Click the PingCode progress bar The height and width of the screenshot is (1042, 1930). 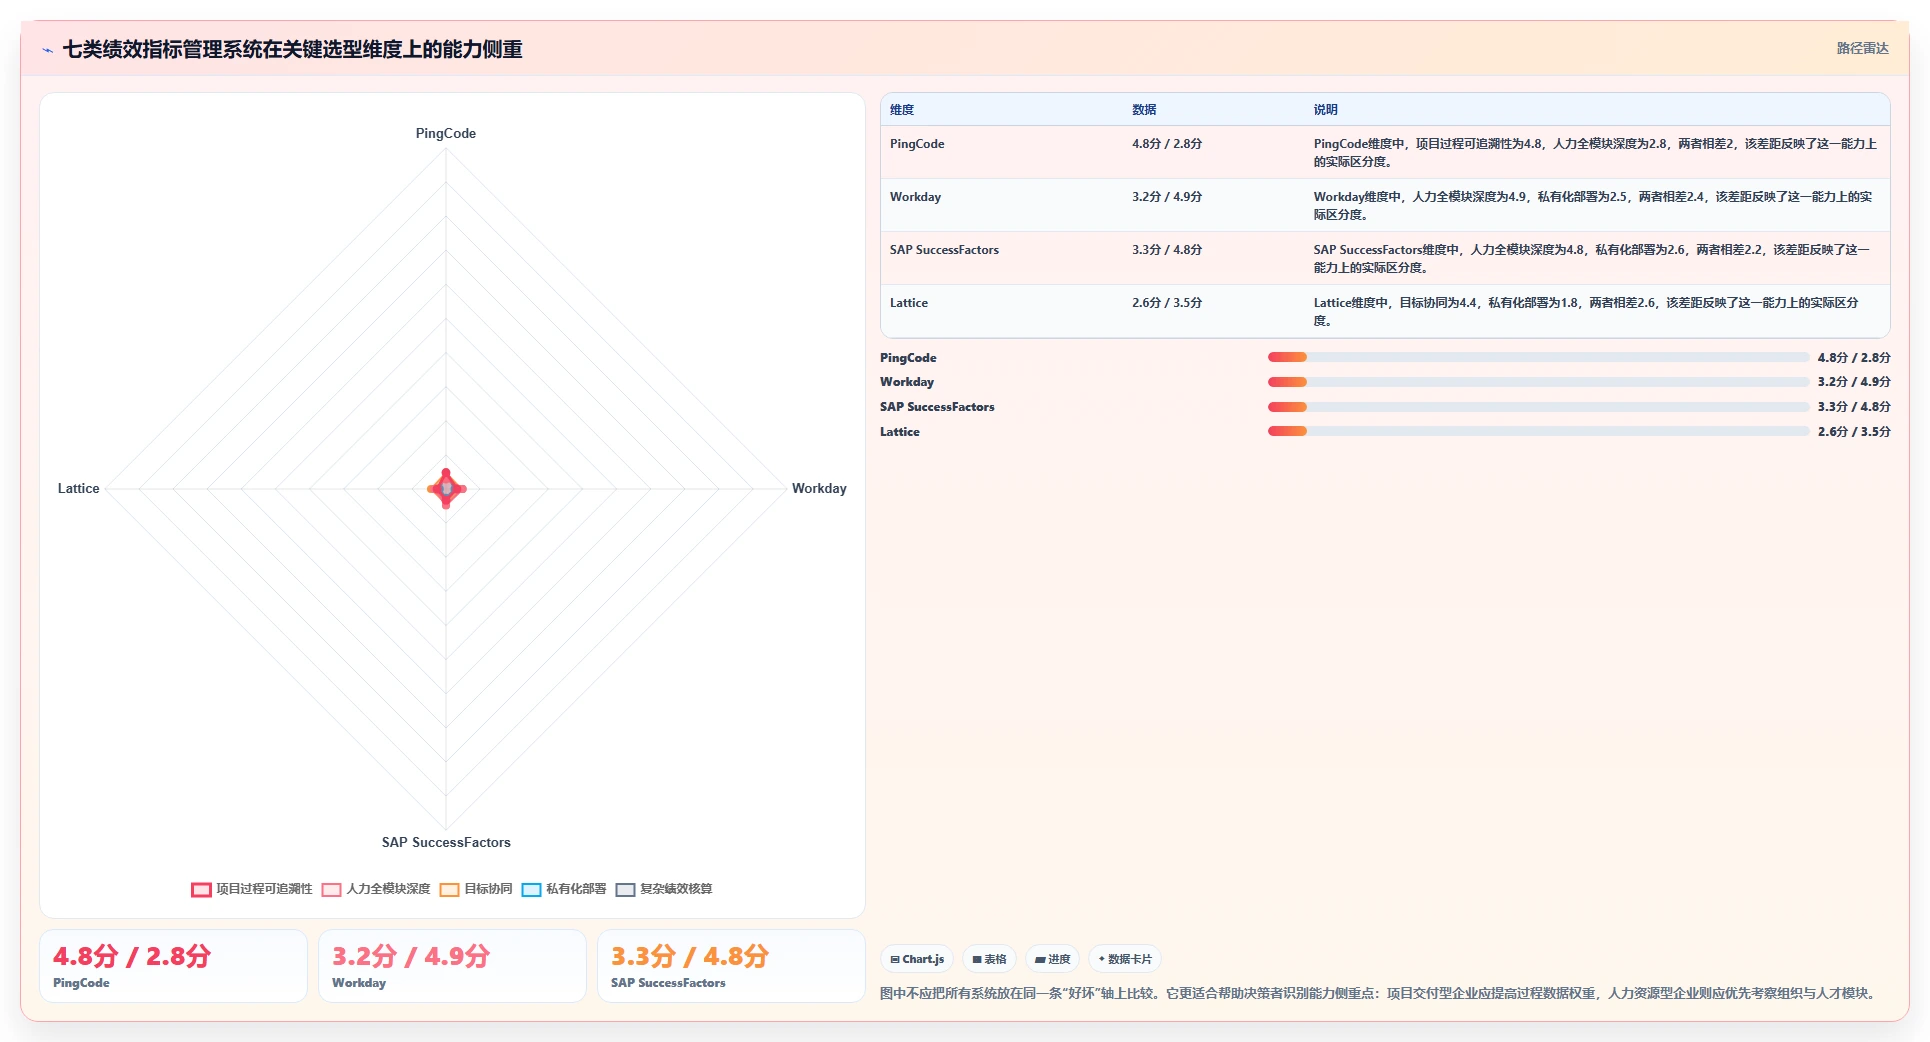[x=1538, y=357]
